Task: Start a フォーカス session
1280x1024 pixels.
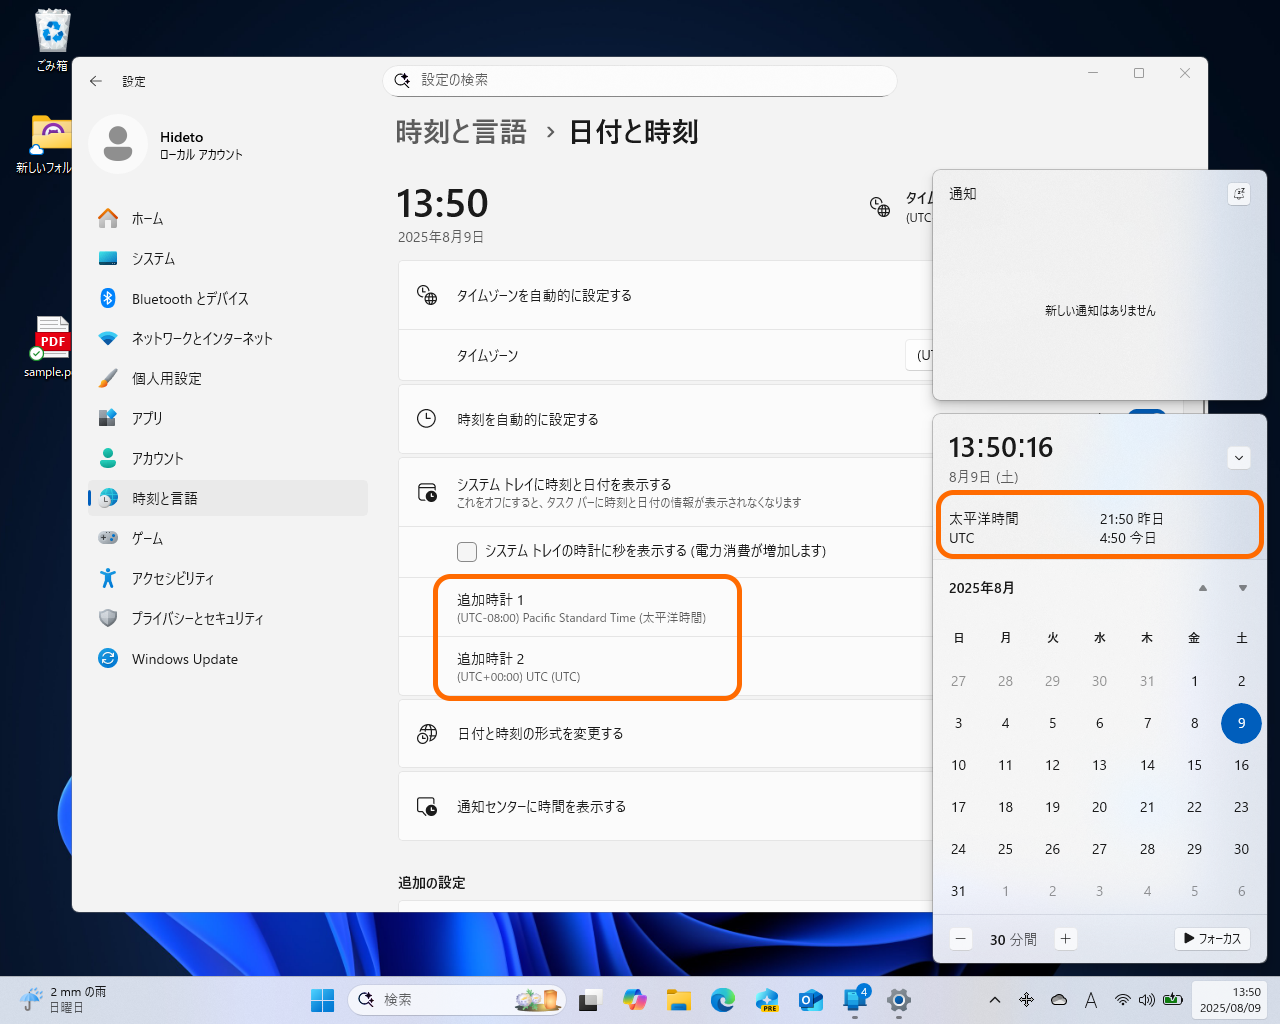Action: tap(1212, 939)
